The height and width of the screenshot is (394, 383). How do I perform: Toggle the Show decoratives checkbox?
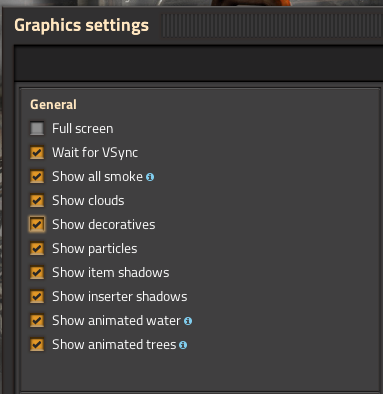(37, 225)
